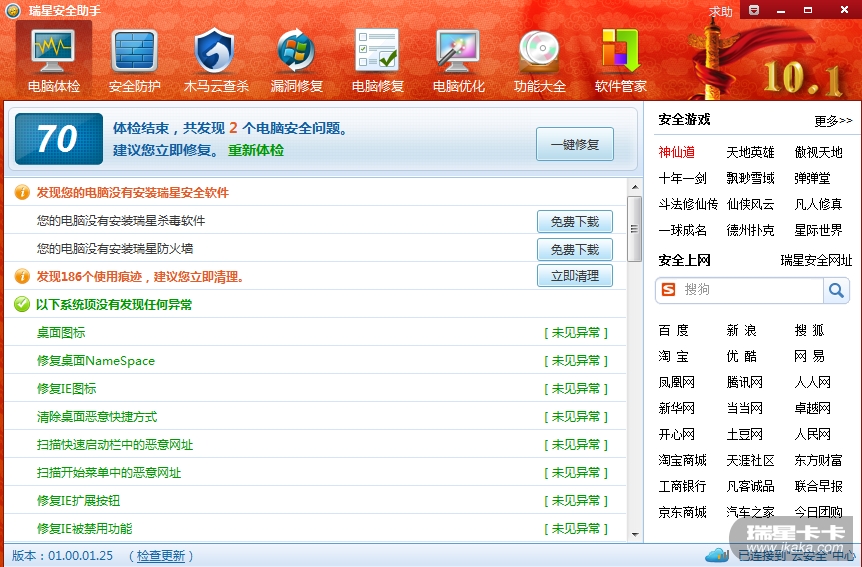Select the 清除桌面恶意快捷方式 row

(316, 416)
